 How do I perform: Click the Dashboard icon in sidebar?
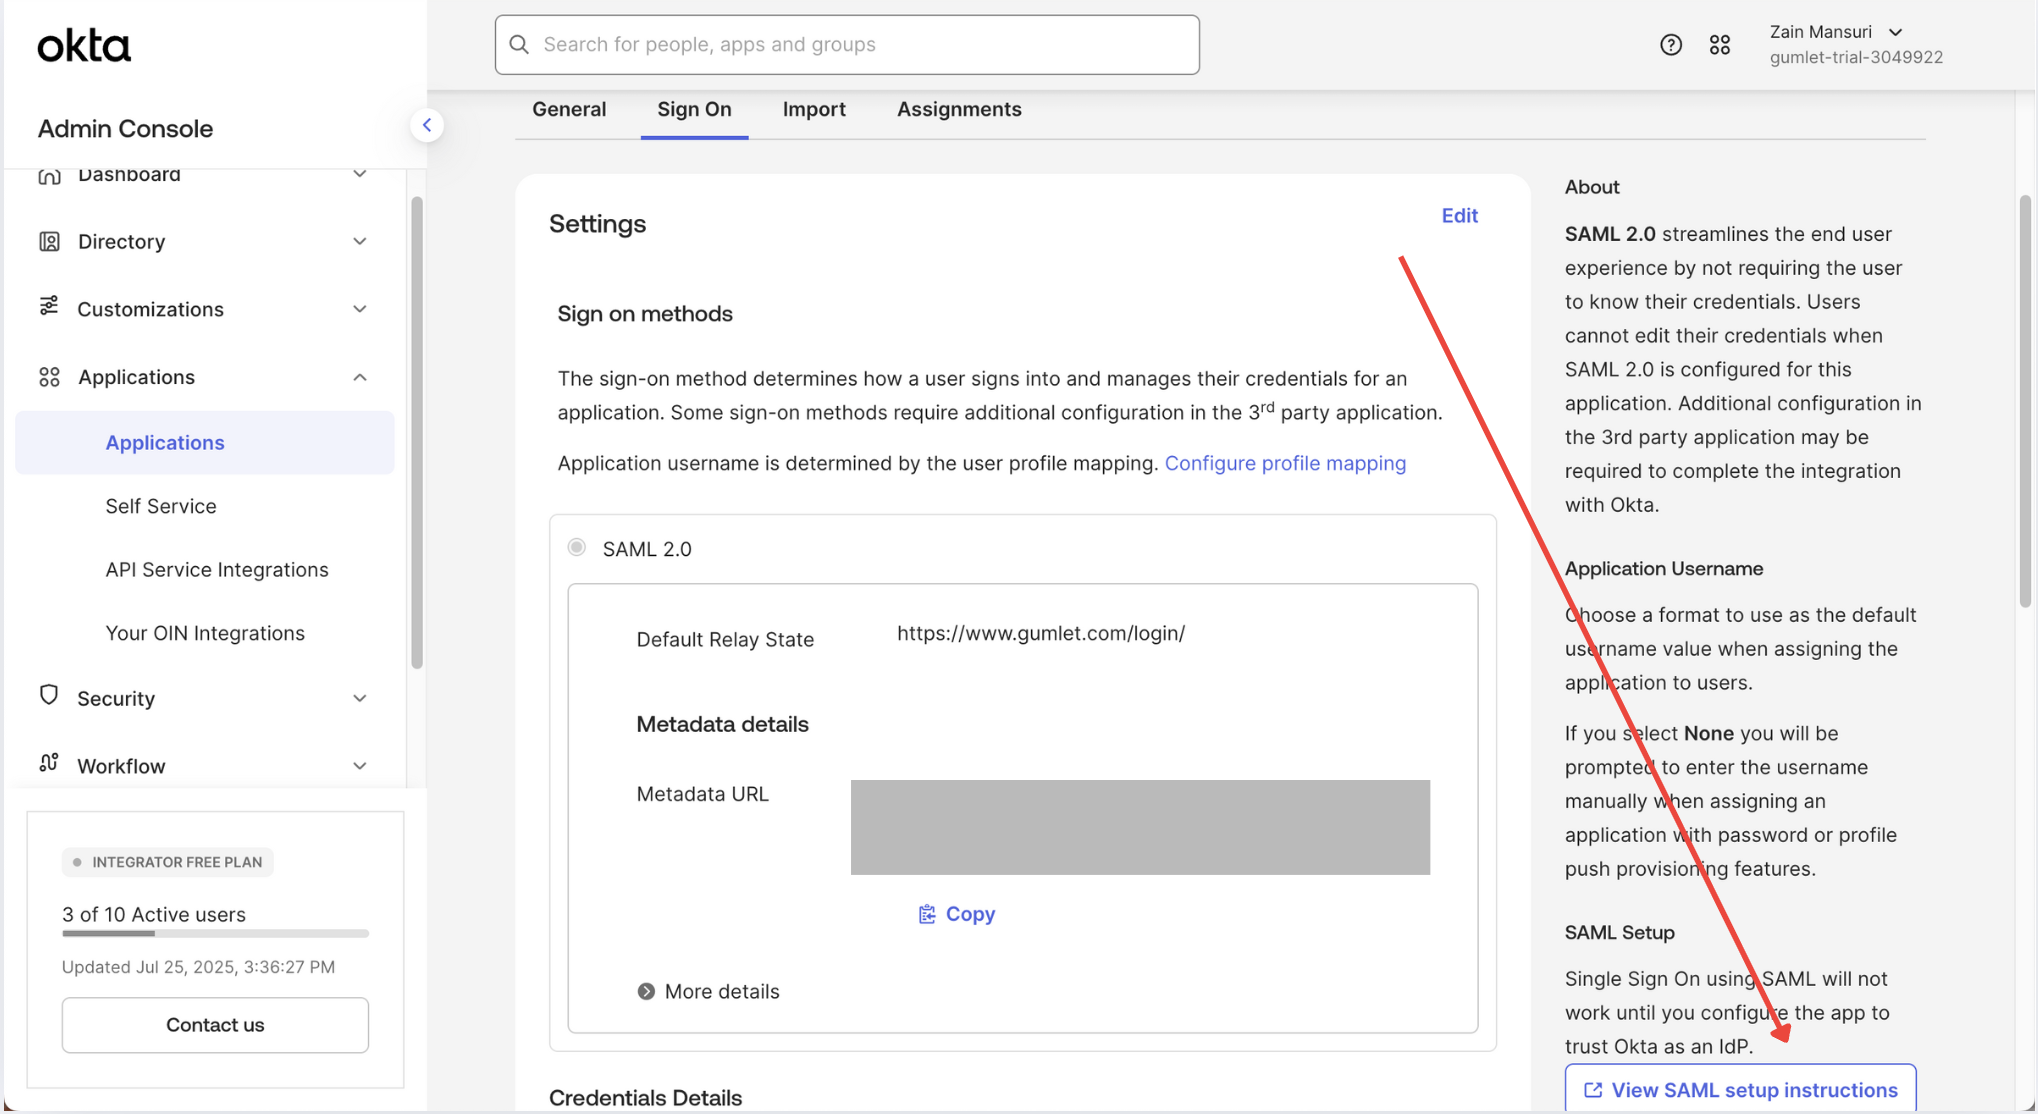(x=49, y=175)
